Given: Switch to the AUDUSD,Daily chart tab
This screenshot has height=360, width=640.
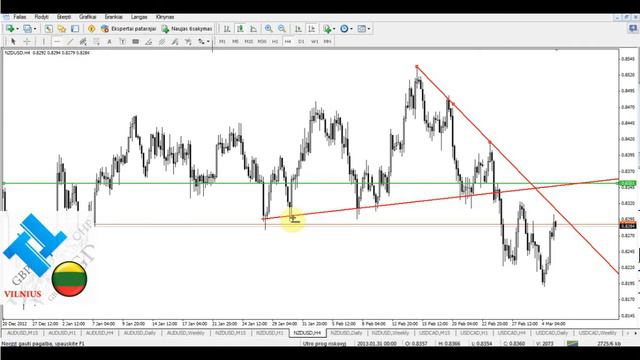Looking at the screenshot, I should (139, 333).
